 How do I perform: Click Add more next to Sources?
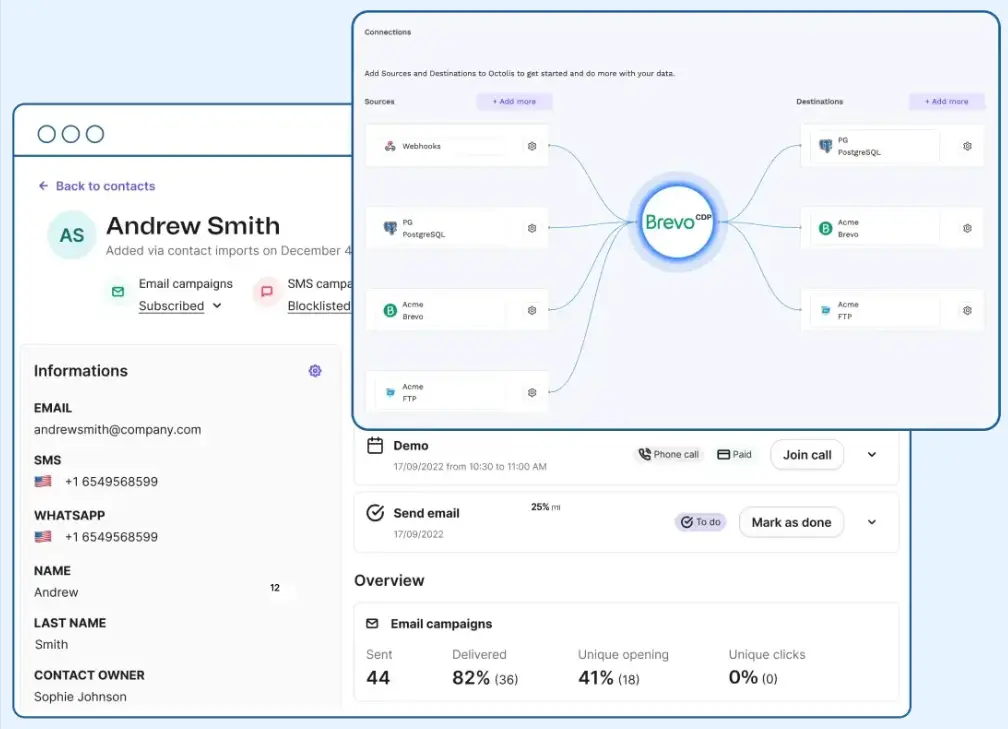click(514, 102)
